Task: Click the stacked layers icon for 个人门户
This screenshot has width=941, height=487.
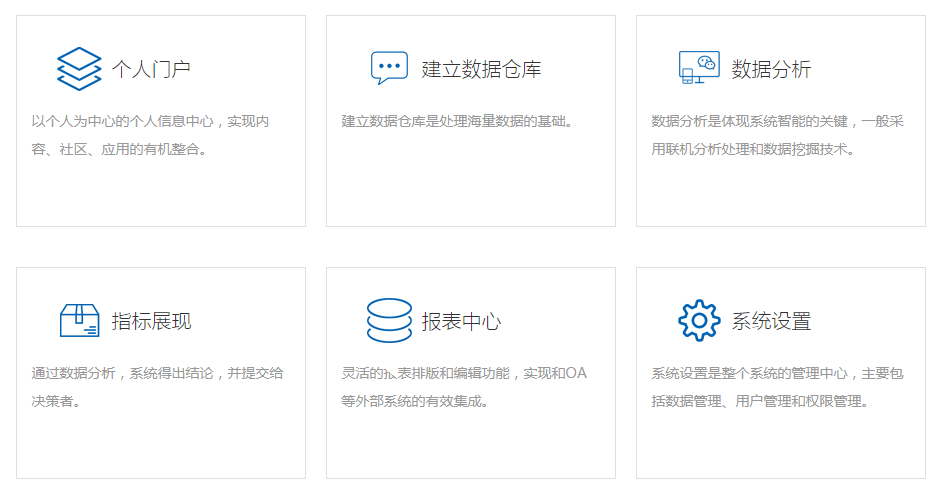Action: 79,69
